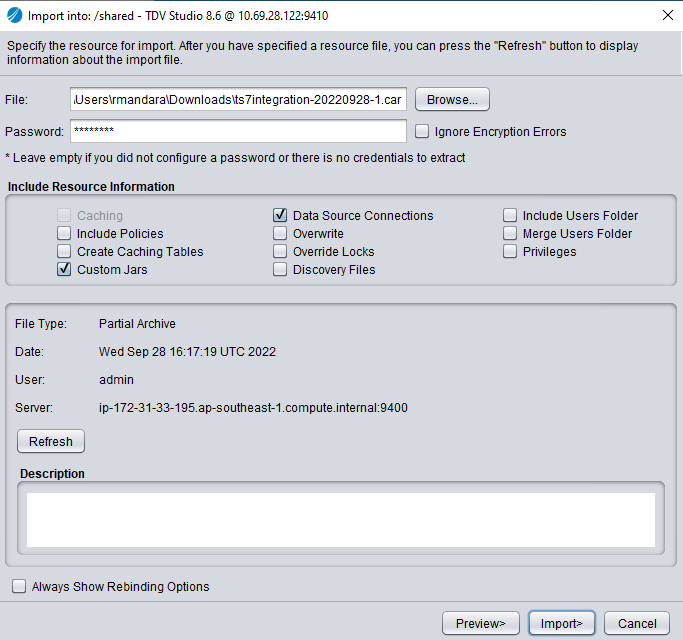Open the Preview> step
Screen dimensions: 683x640
point(480,623)
